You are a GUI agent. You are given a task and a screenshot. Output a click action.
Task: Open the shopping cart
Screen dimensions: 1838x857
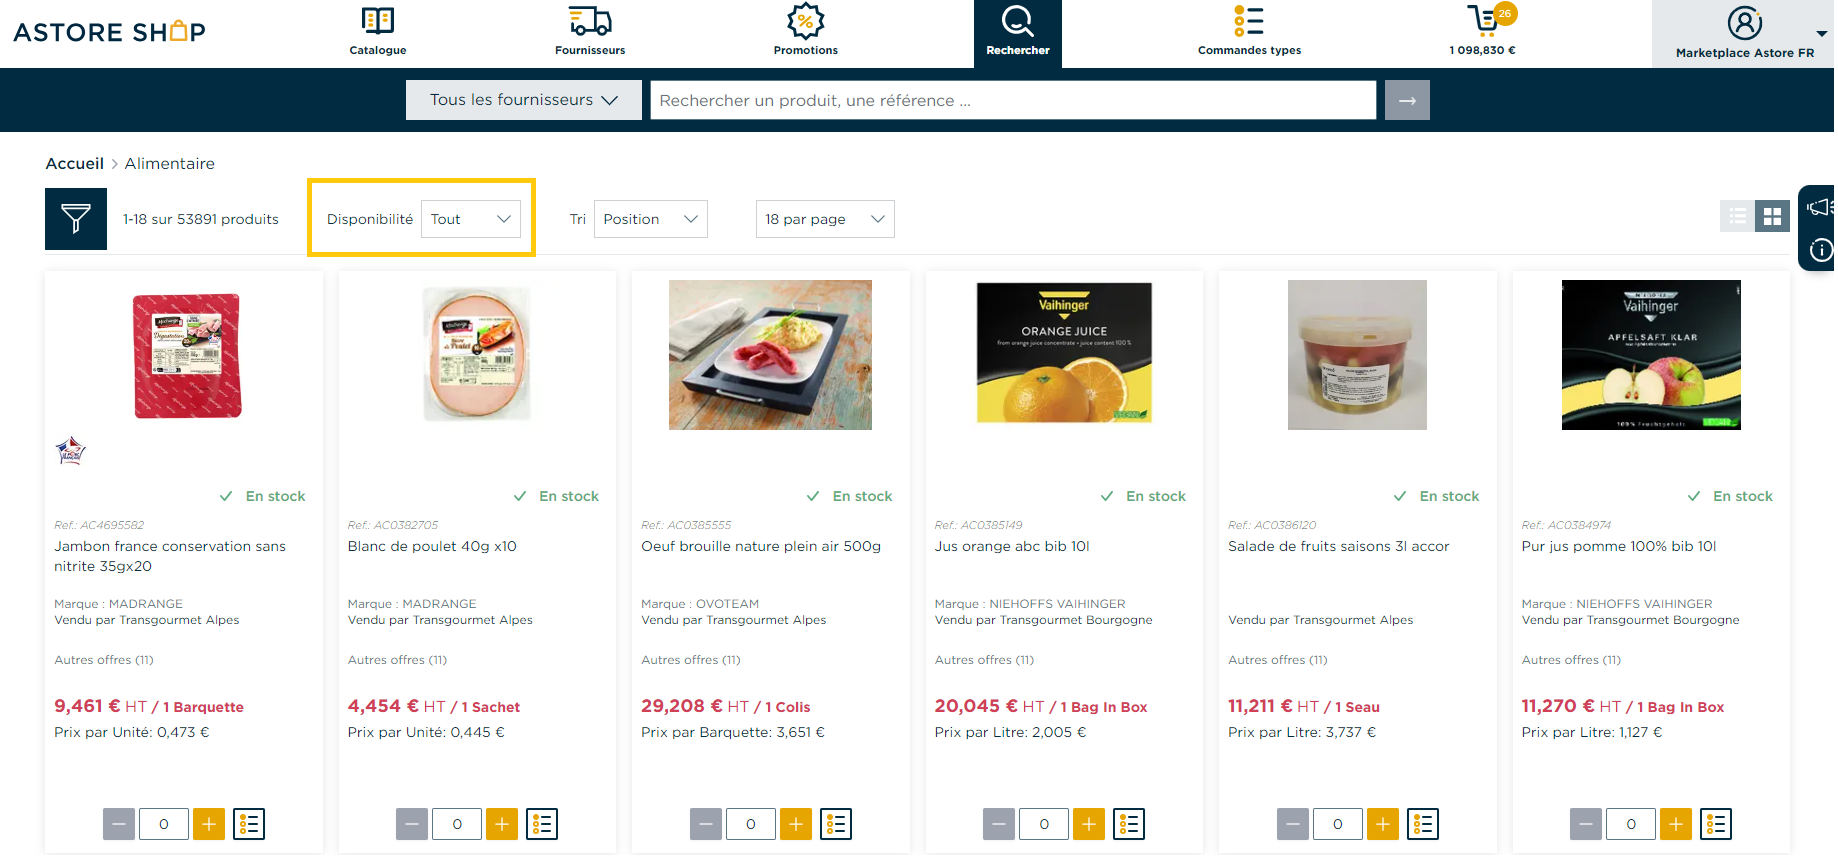pyautogui.click(x=1484, y=30)
